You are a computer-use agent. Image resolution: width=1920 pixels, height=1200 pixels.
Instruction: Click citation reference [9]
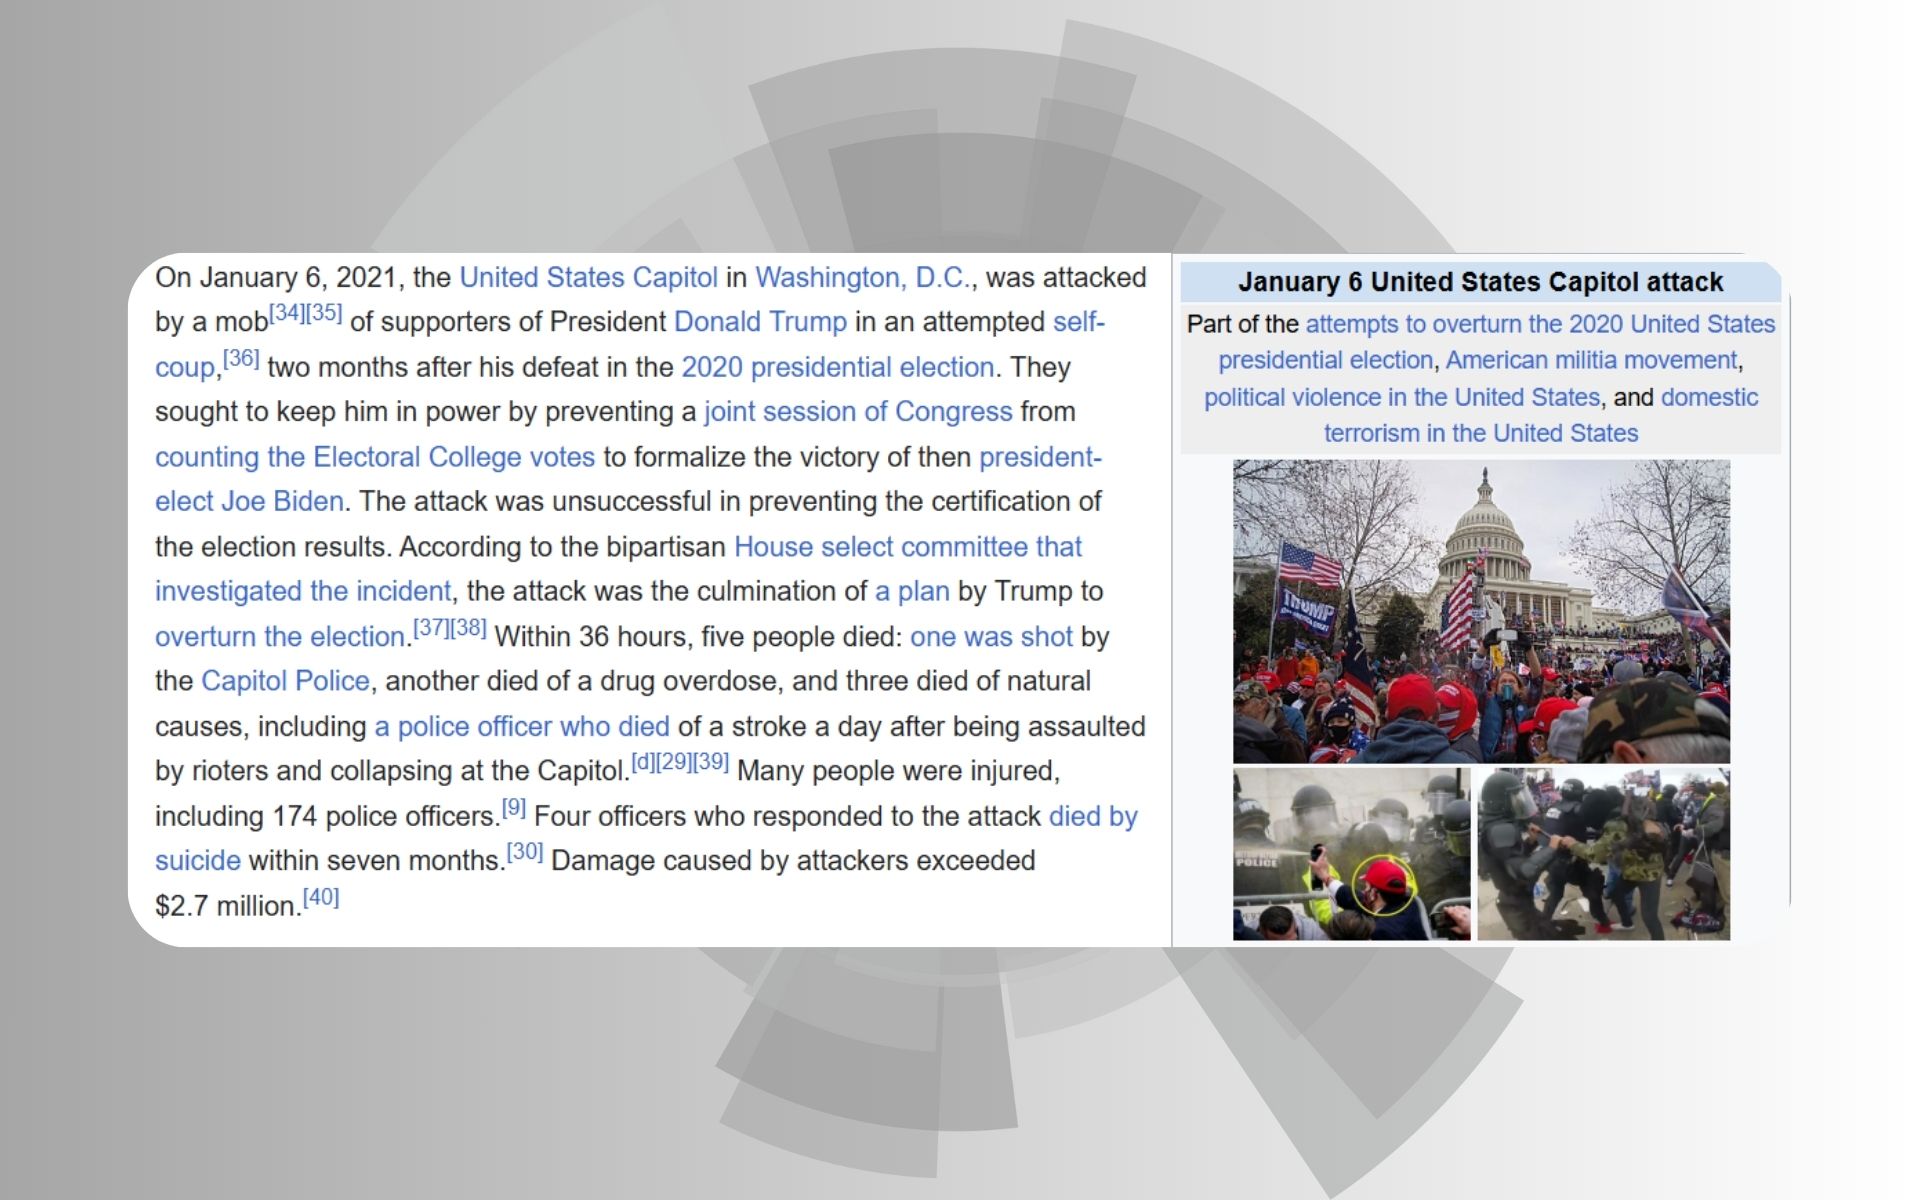513,808
